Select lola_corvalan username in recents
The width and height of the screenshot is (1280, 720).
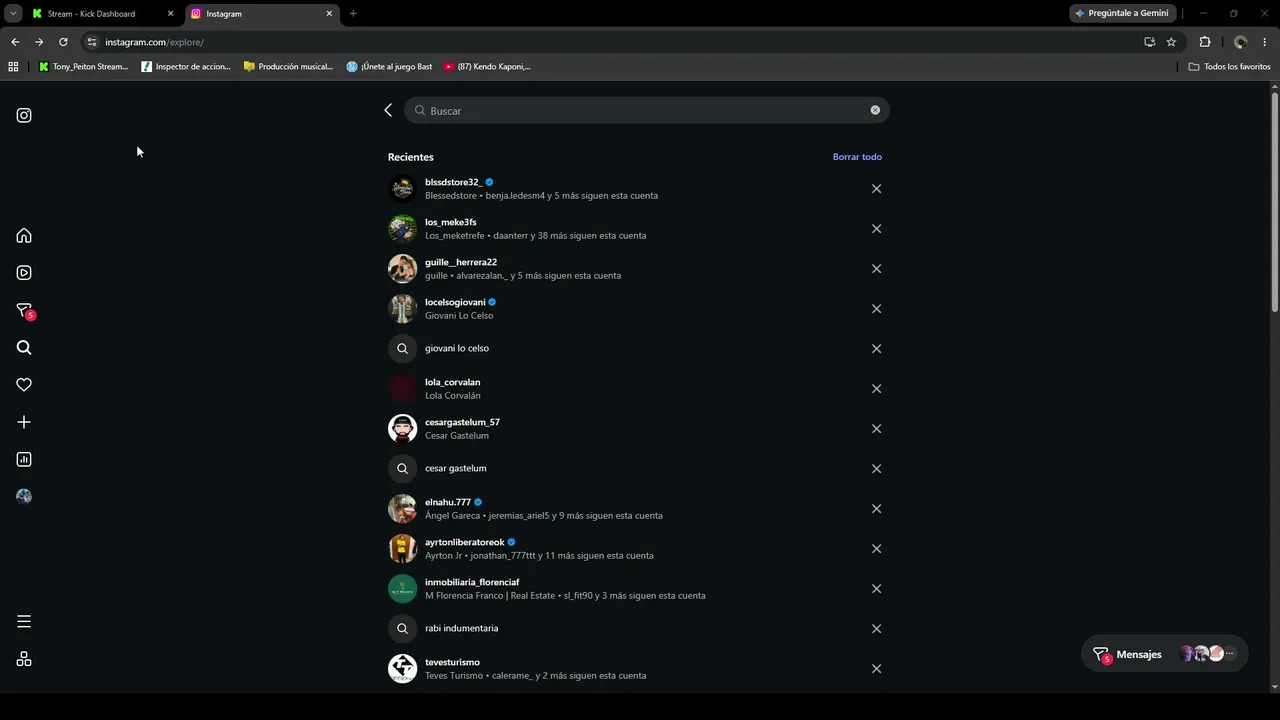click(x=452, y=382)
